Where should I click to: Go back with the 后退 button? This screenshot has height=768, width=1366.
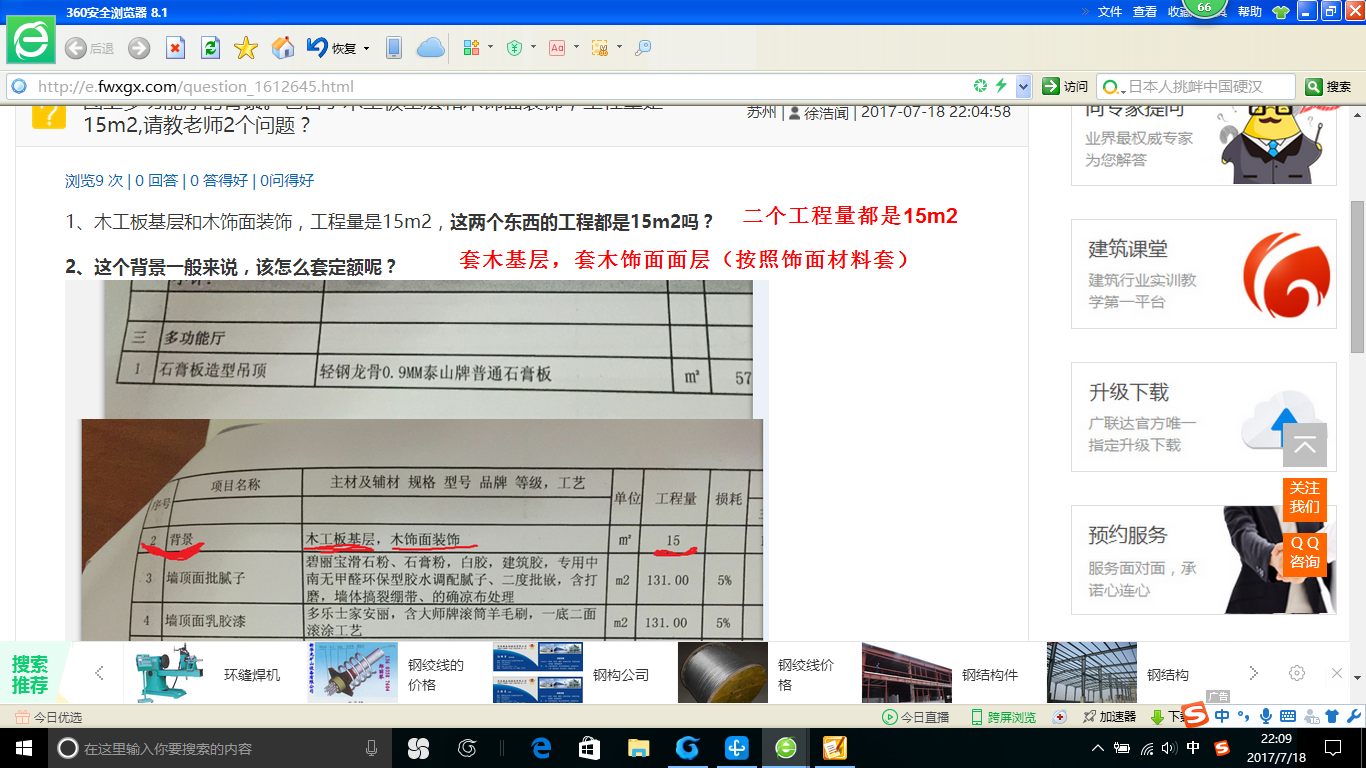[89, 48]
